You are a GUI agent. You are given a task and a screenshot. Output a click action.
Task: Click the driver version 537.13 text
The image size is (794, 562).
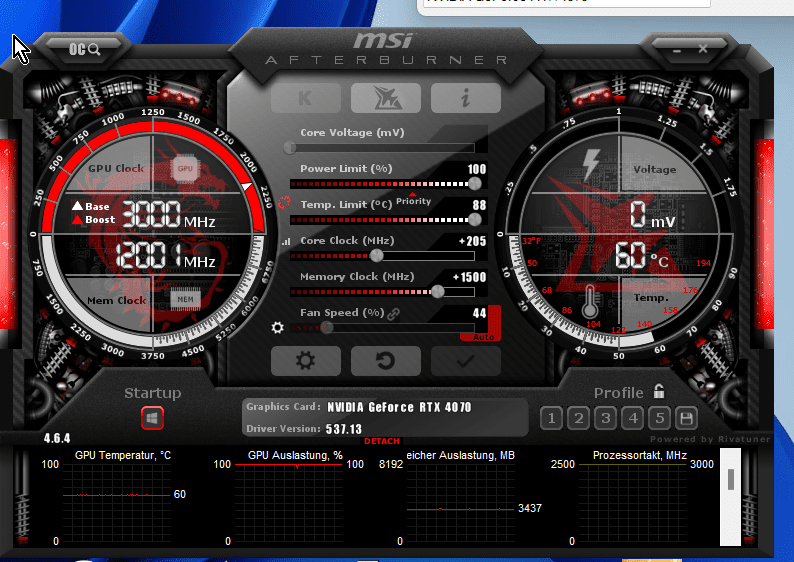click(x=343, y=429)
